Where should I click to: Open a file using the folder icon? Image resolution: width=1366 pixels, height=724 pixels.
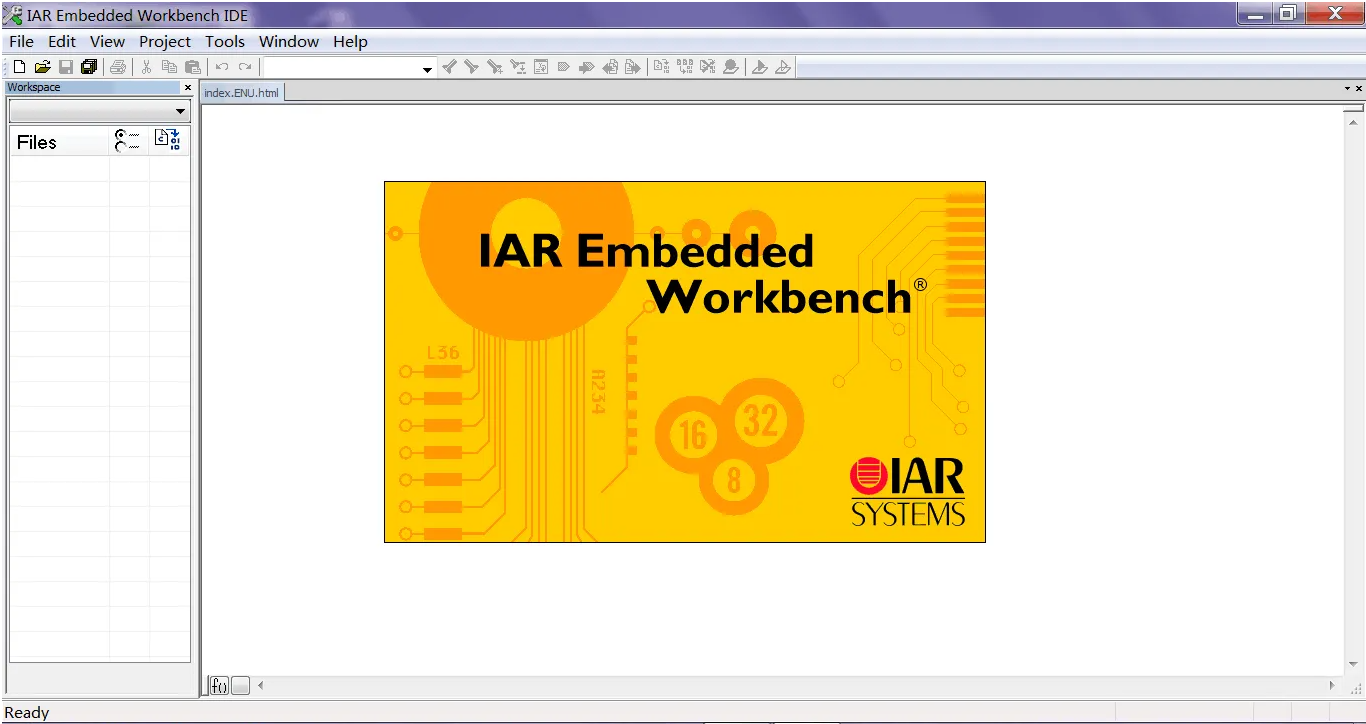click(x=42, y=67)
